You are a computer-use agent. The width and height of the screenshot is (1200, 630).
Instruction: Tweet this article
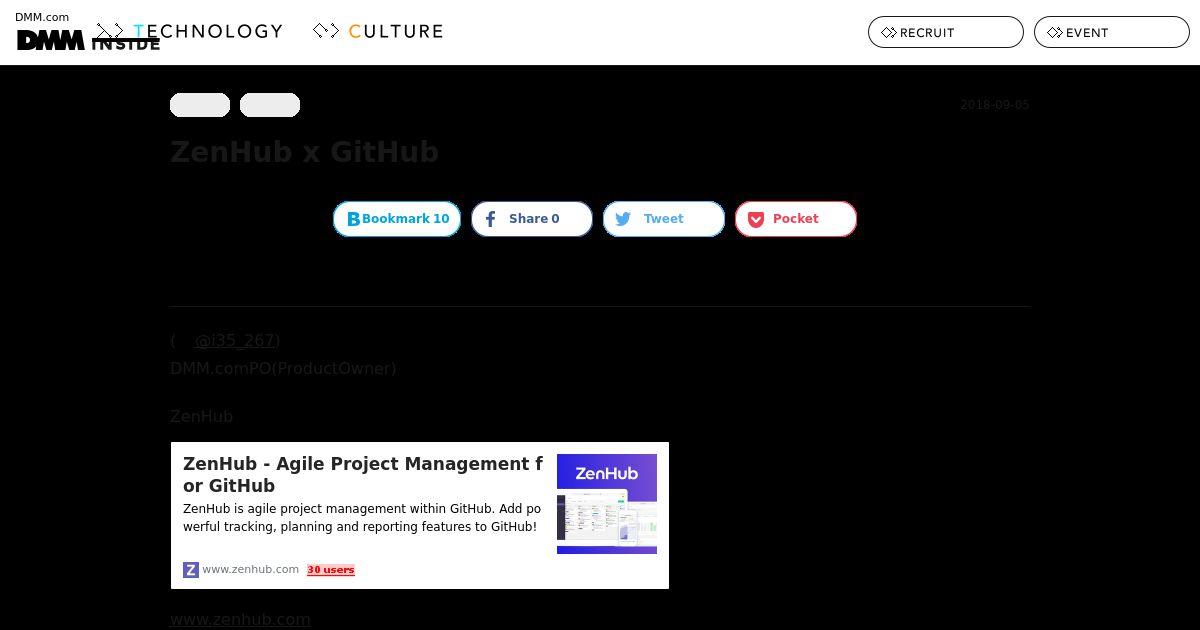(664, 219)
